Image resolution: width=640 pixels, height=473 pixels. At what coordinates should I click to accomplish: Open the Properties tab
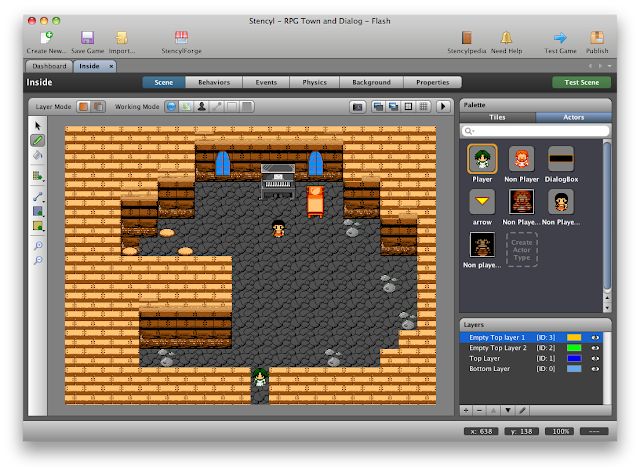tap(432, 82)
